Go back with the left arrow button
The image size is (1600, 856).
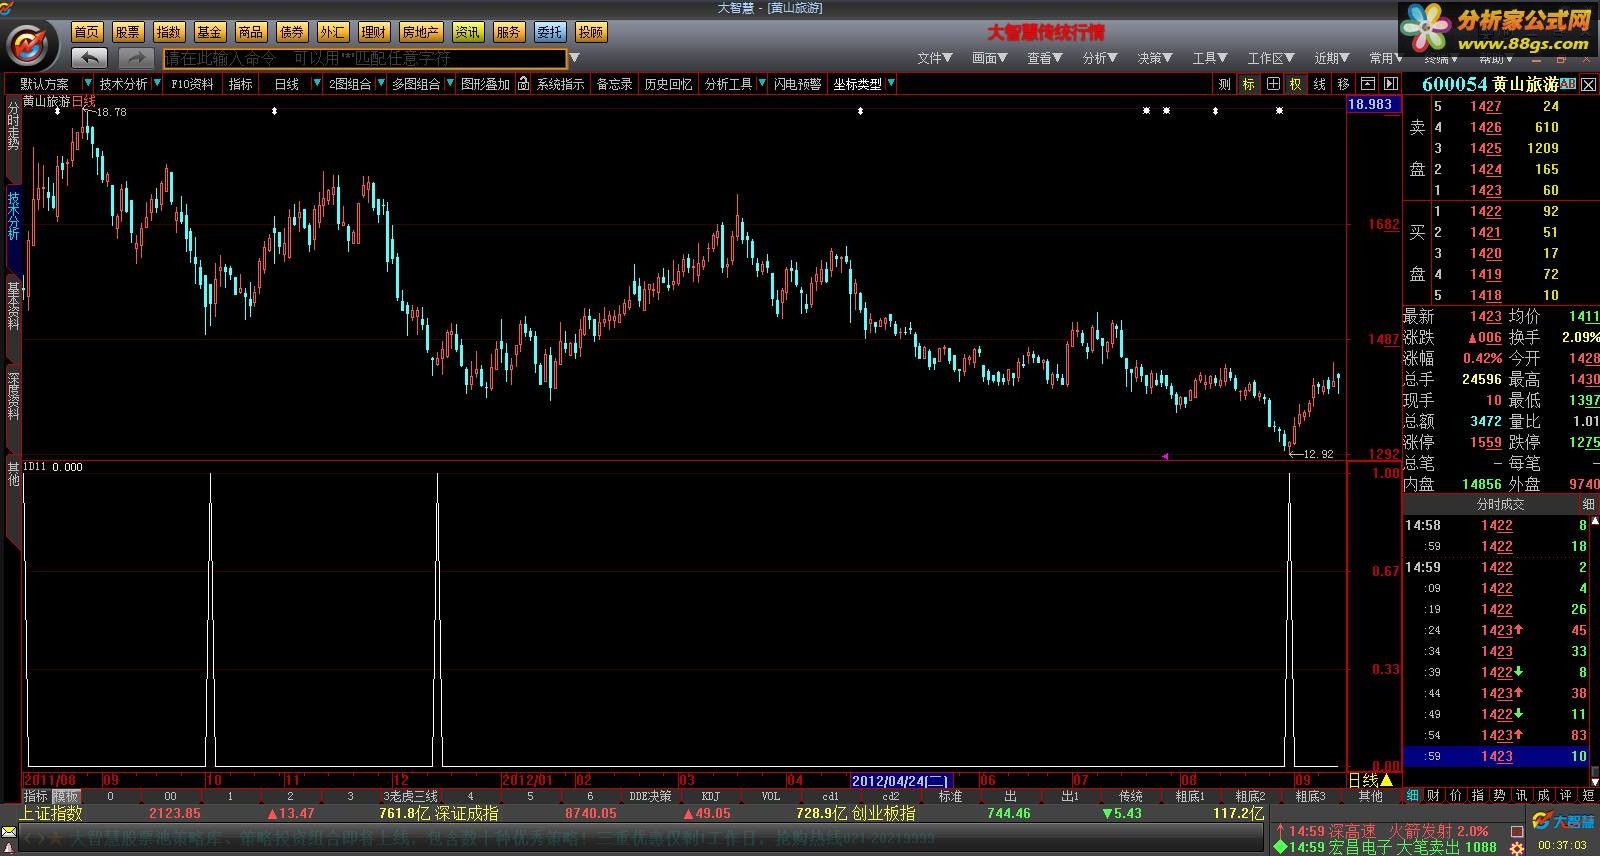click(90, 58)
